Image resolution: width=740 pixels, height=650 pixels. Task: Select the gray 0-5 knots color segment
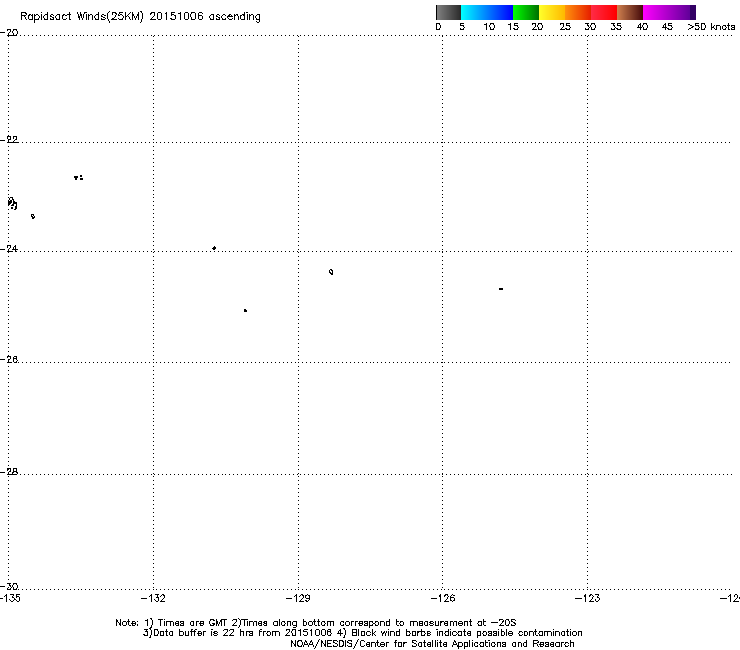click(x=448, y=12)
